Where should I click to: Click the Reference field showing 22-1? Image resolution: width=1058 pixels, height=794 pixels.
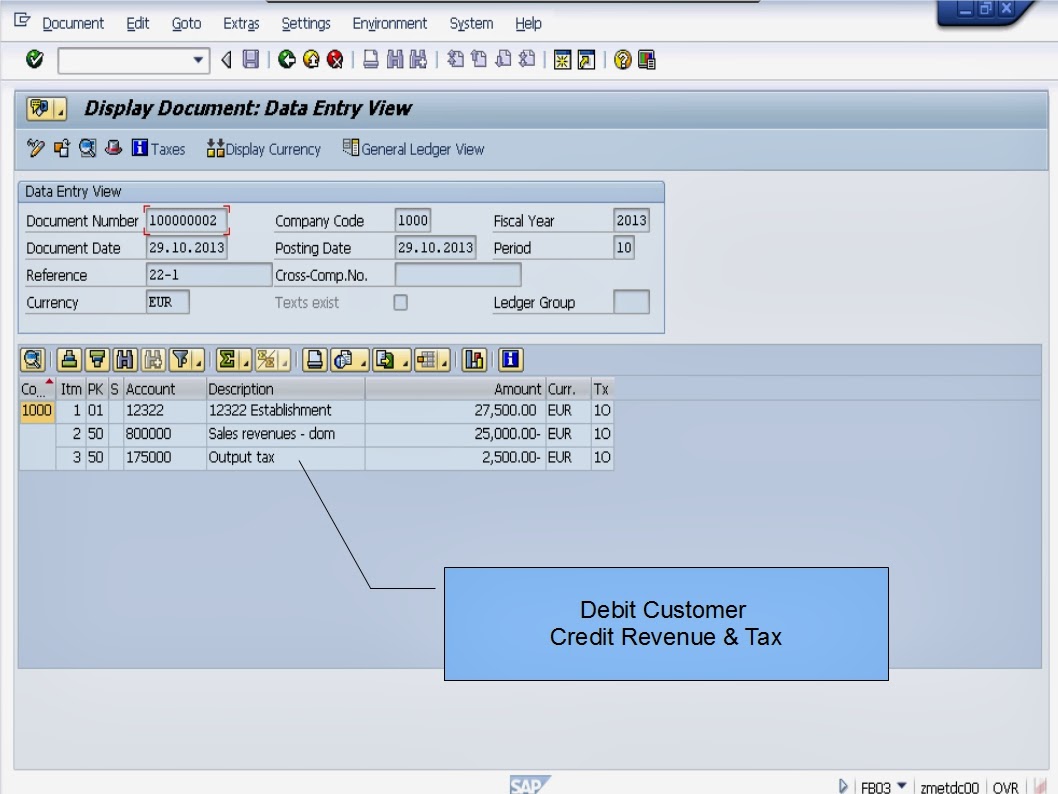tap(208, 275)
